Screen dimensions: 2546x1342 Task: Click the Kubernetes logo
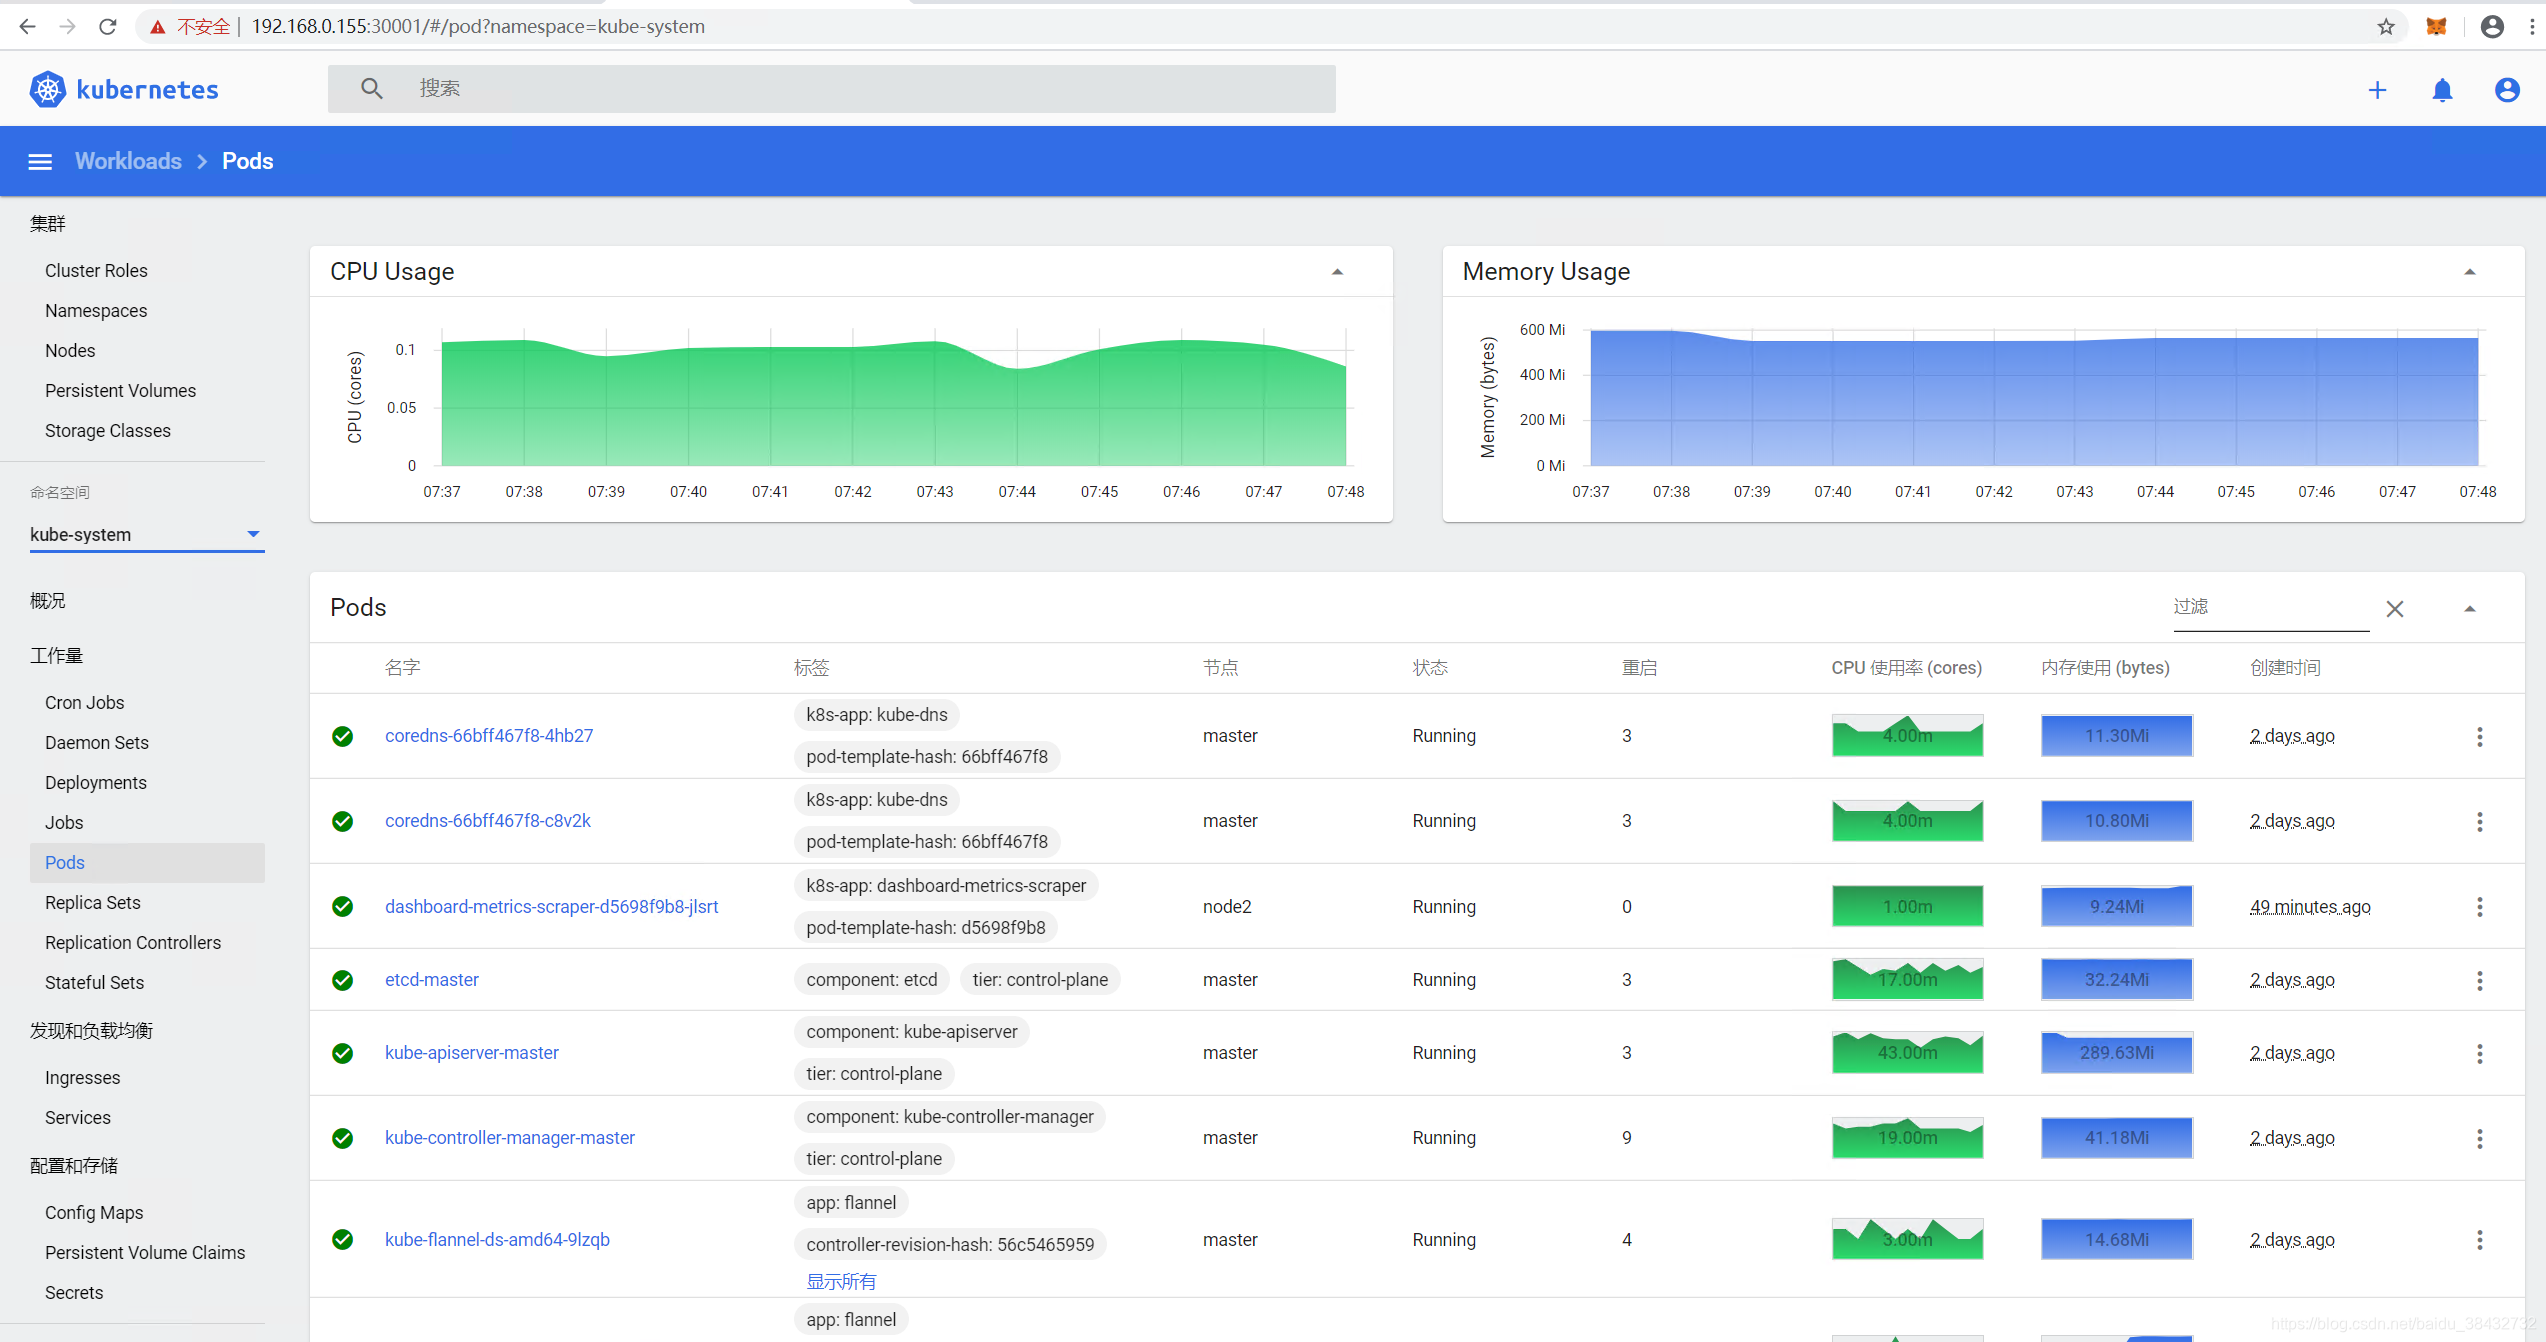(x=47, y=90)
